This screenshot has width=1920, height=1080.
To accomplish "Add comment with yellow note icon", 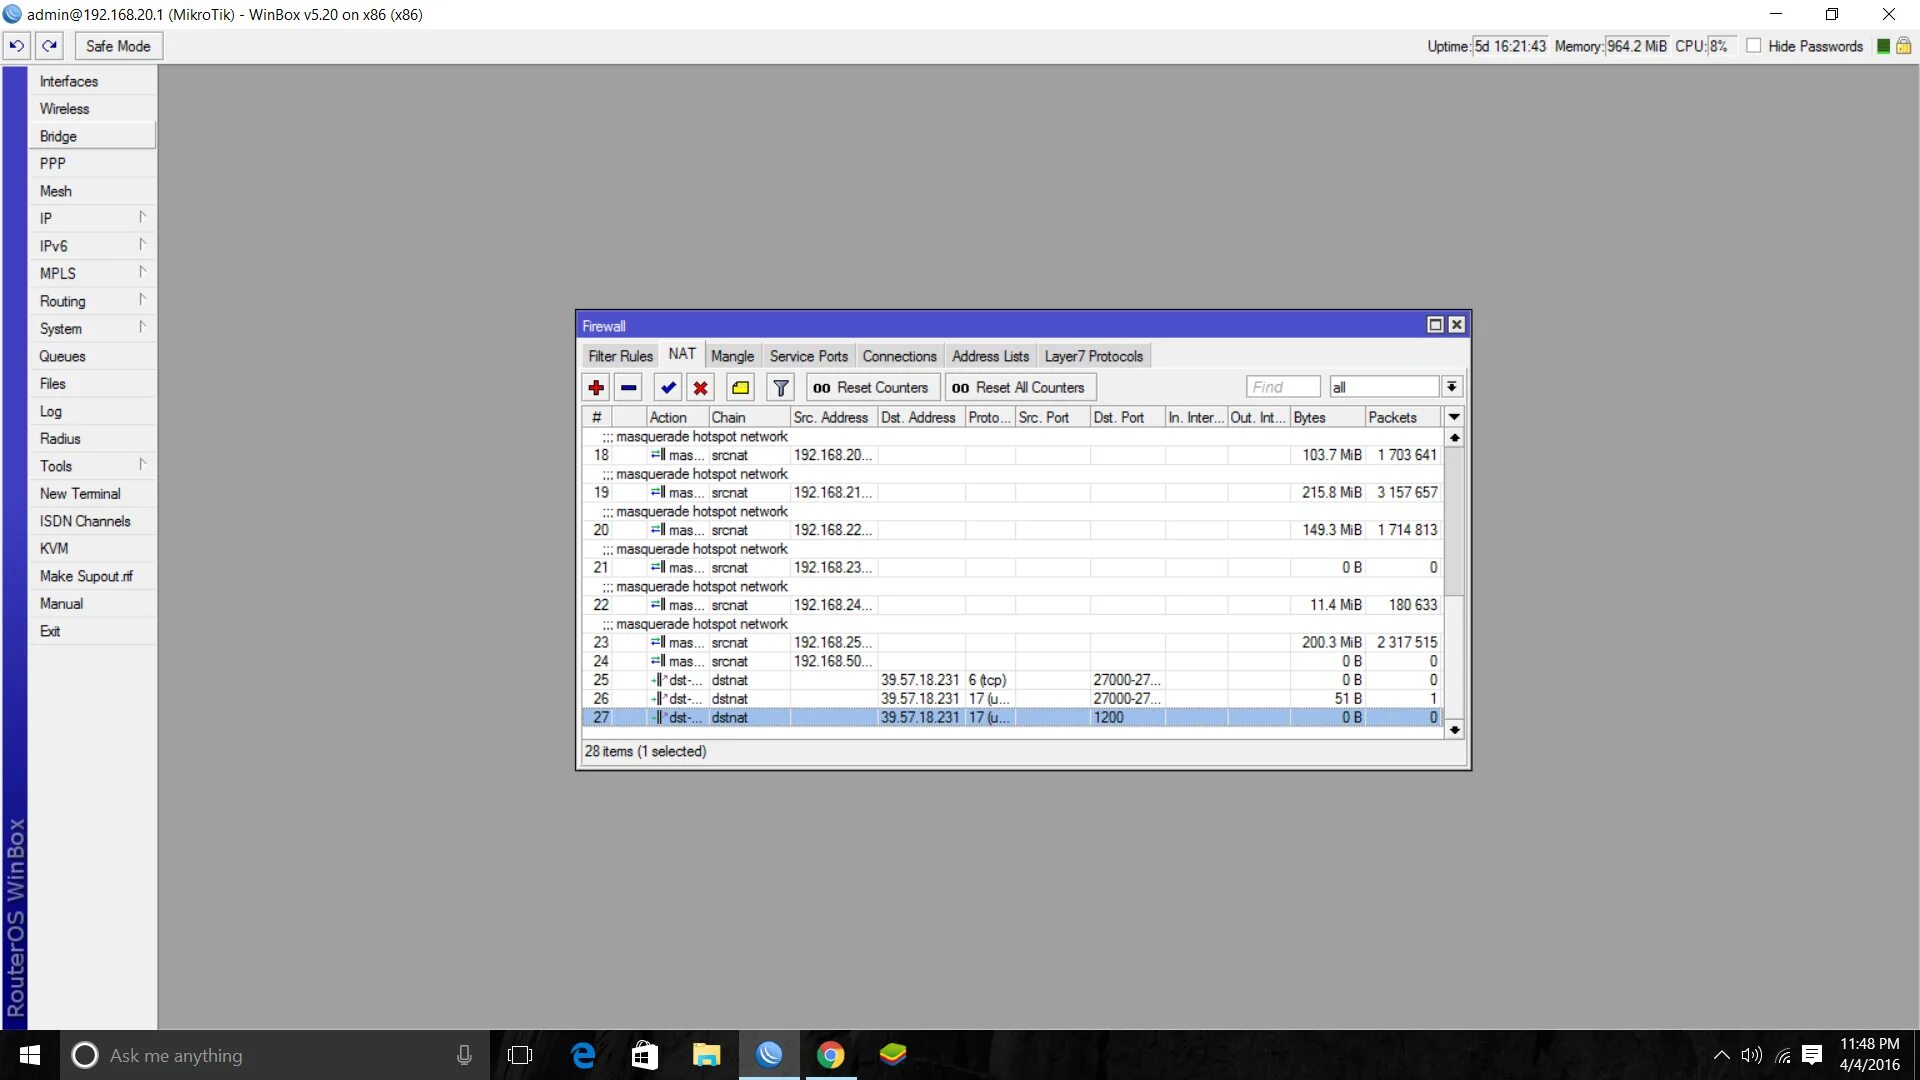I will (x=740, y=387).
